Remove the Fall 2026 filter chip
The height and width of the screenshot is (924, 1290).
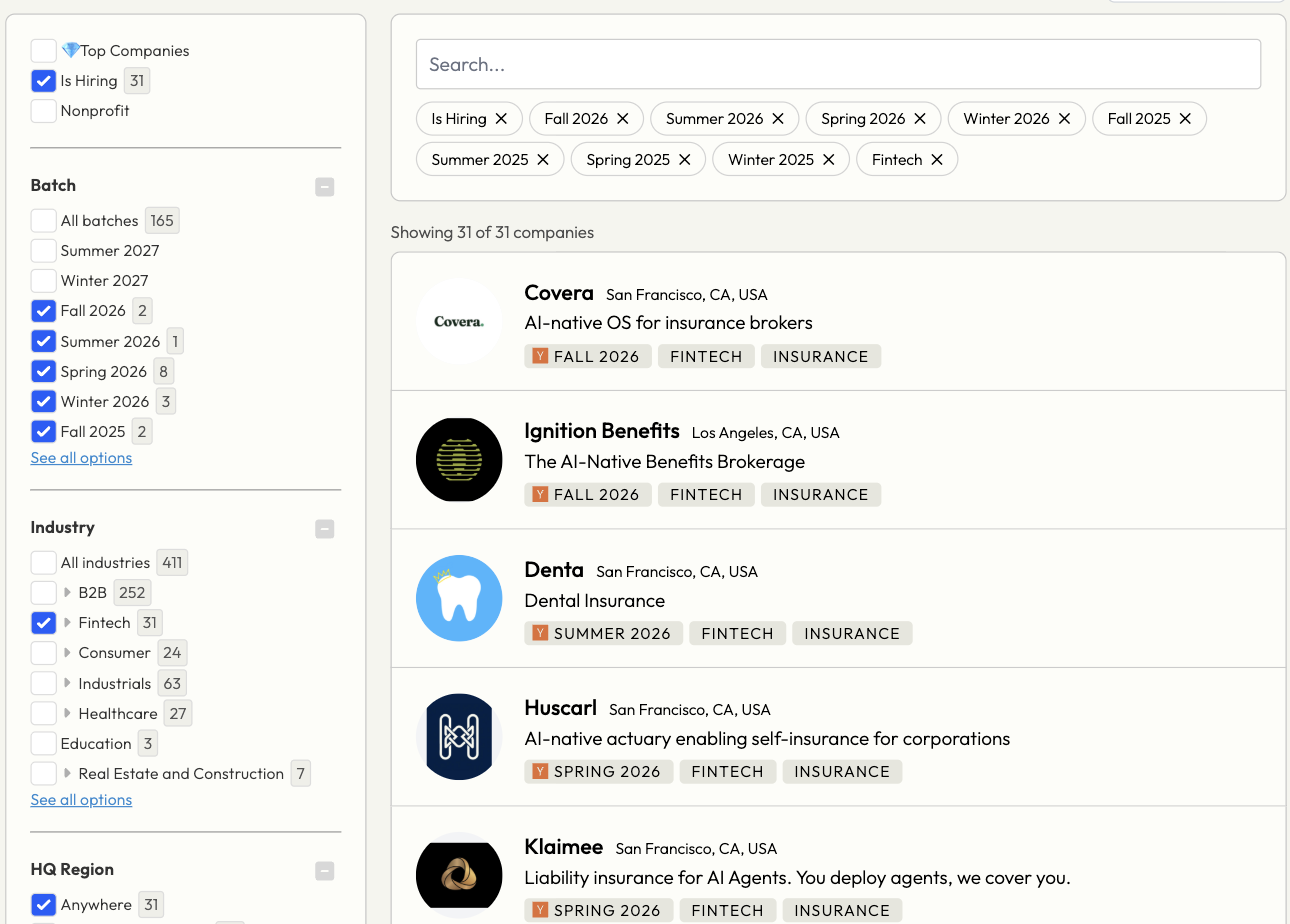(x=622, y=118)
